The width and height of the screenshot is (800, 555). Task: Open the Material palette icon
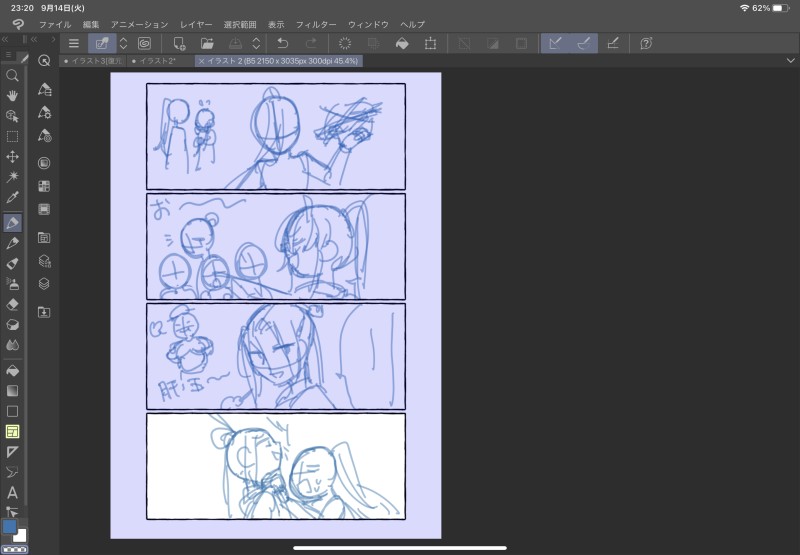click(x=44, y=312)
